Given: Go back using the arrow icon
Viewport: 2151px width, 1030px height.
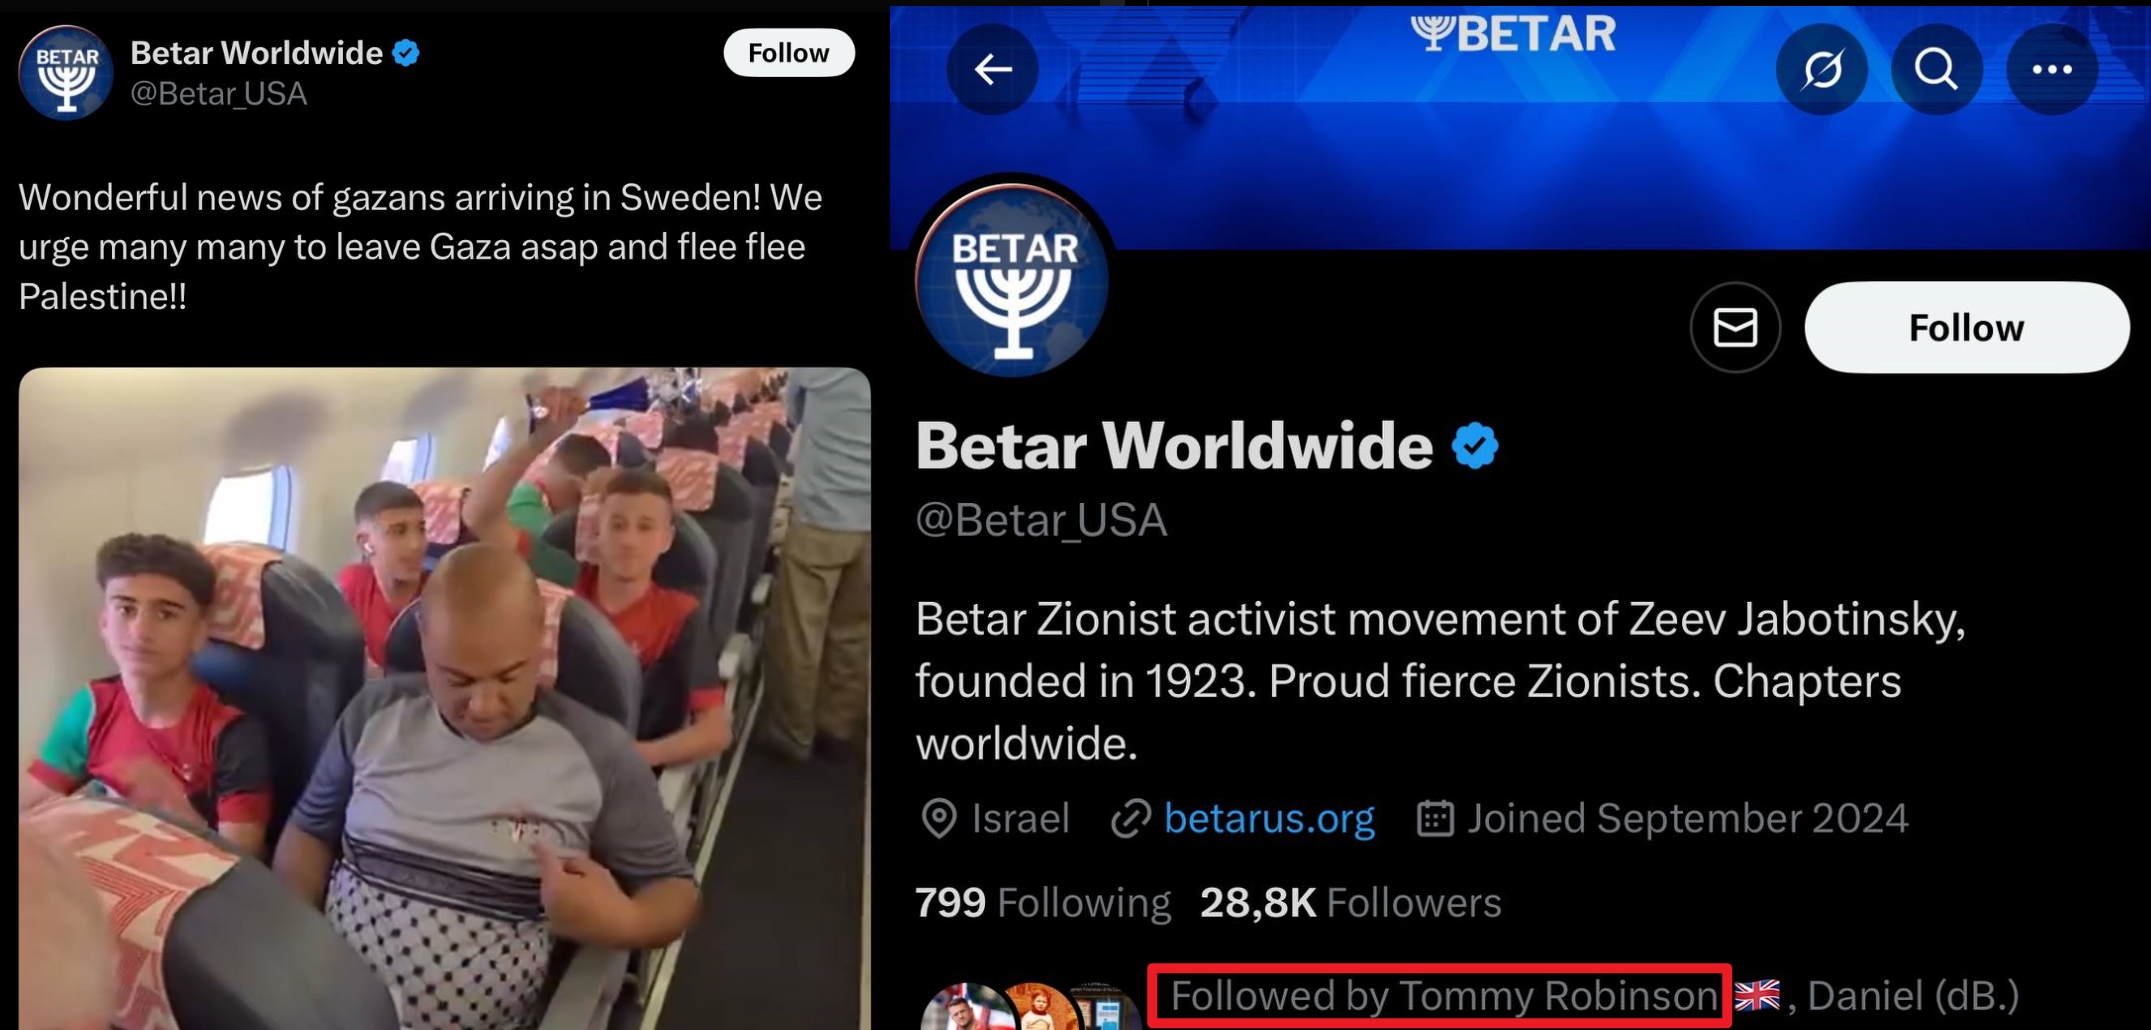Looking at the screenshot, I should coord(993,69).
